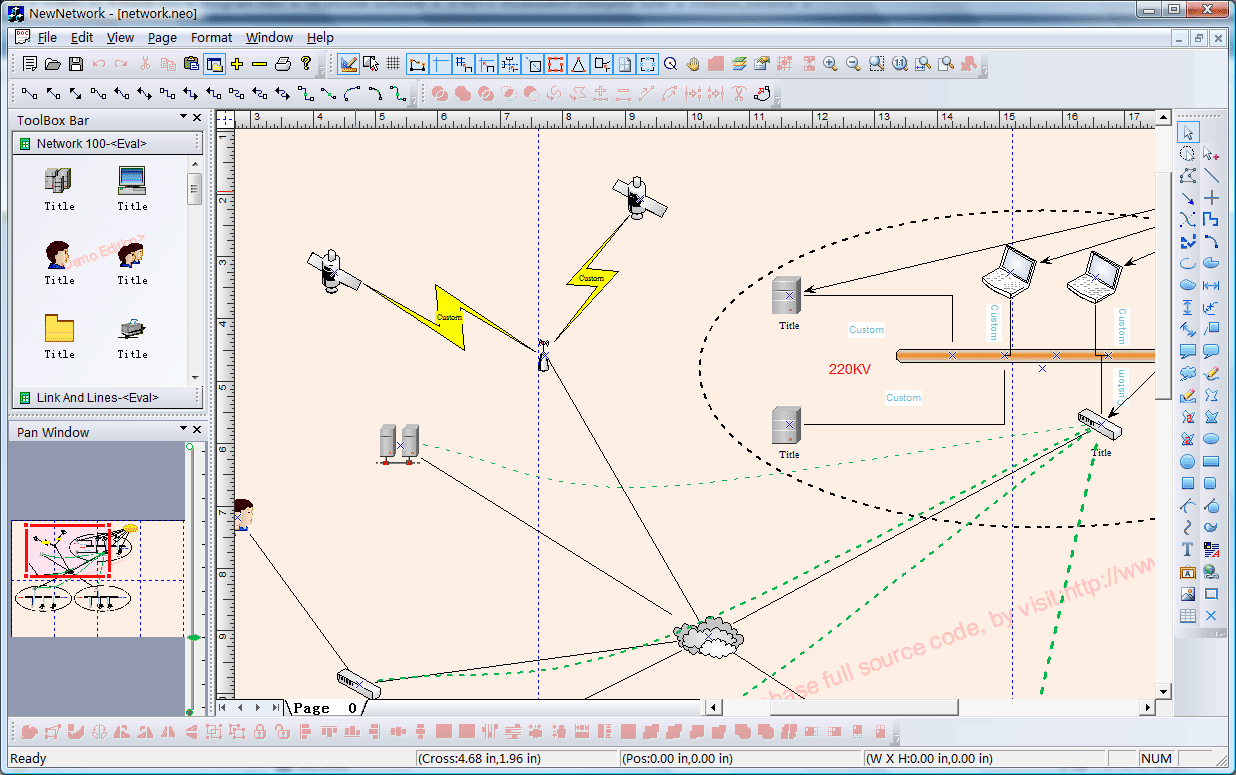The width and height of the screenshot is (1236, 775).
Task: Select the curved arc link tool
Action: point(351,94)
